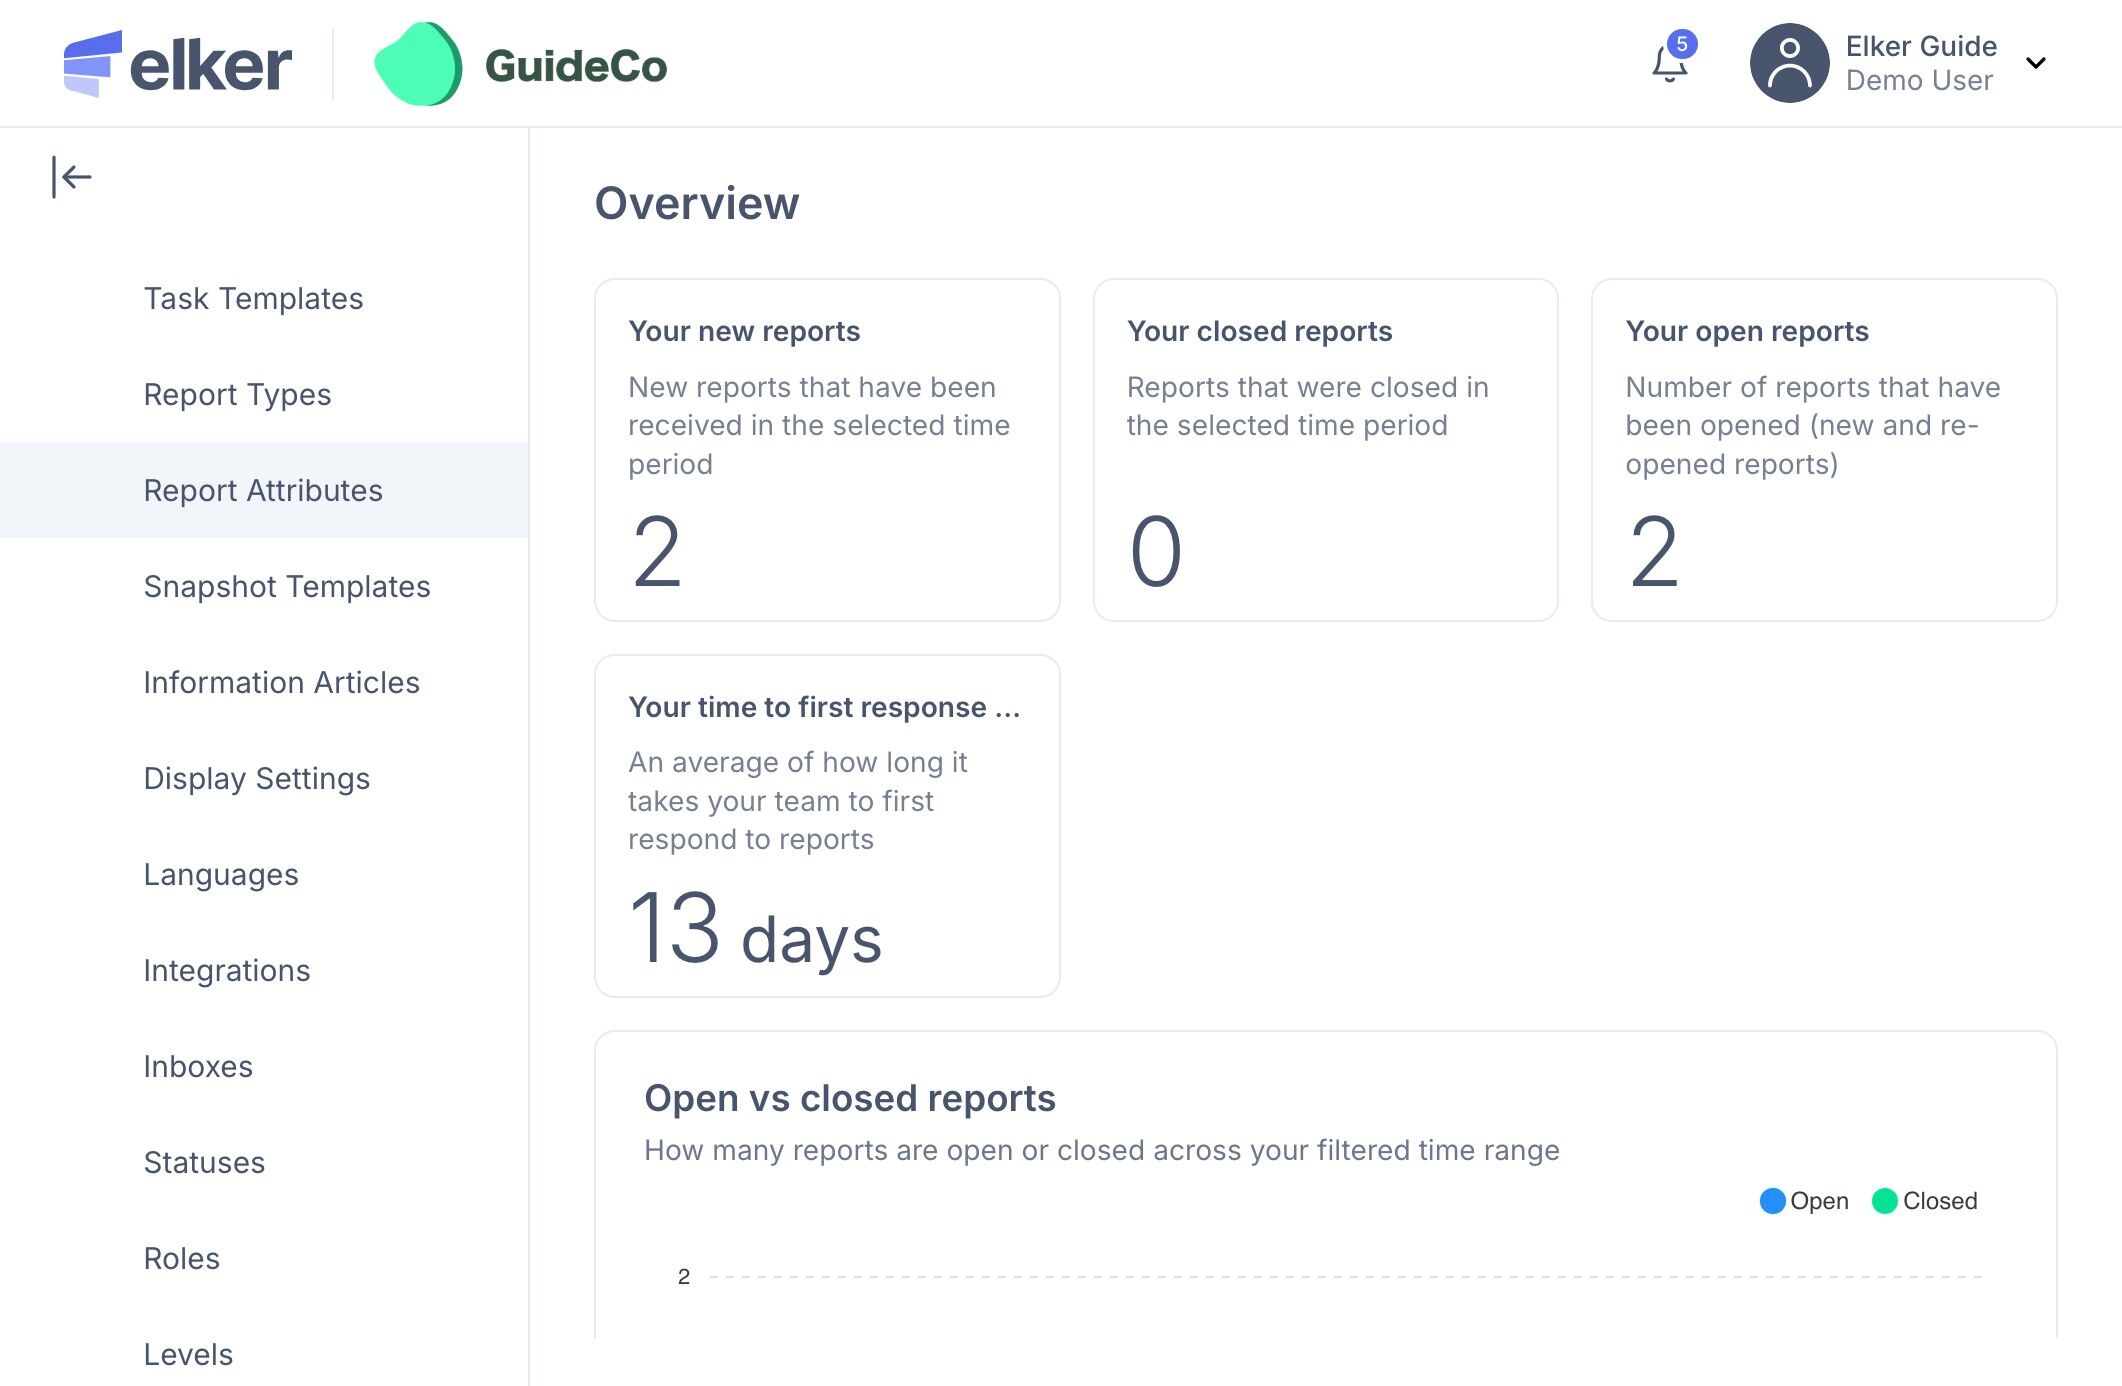Open Integrations page
The width and height of the screenshot is (2122, 1386).
(x=227, y=970)
